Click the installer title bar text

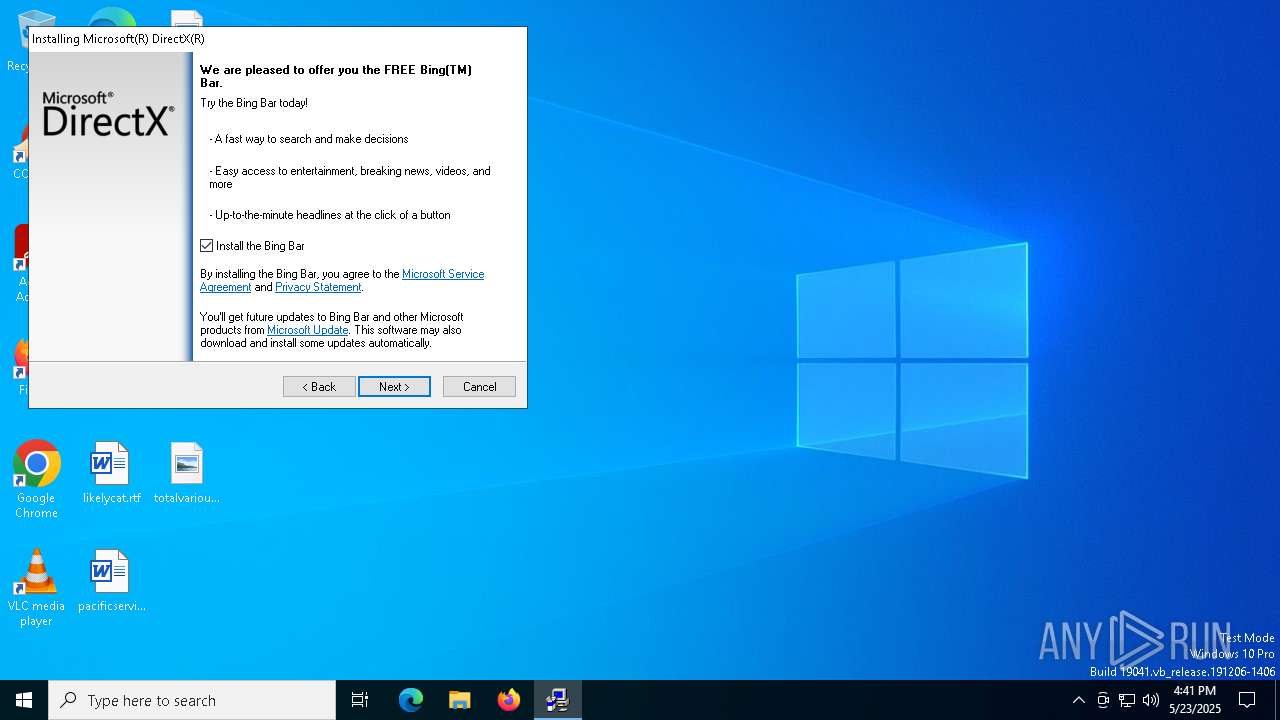(118, 39)
